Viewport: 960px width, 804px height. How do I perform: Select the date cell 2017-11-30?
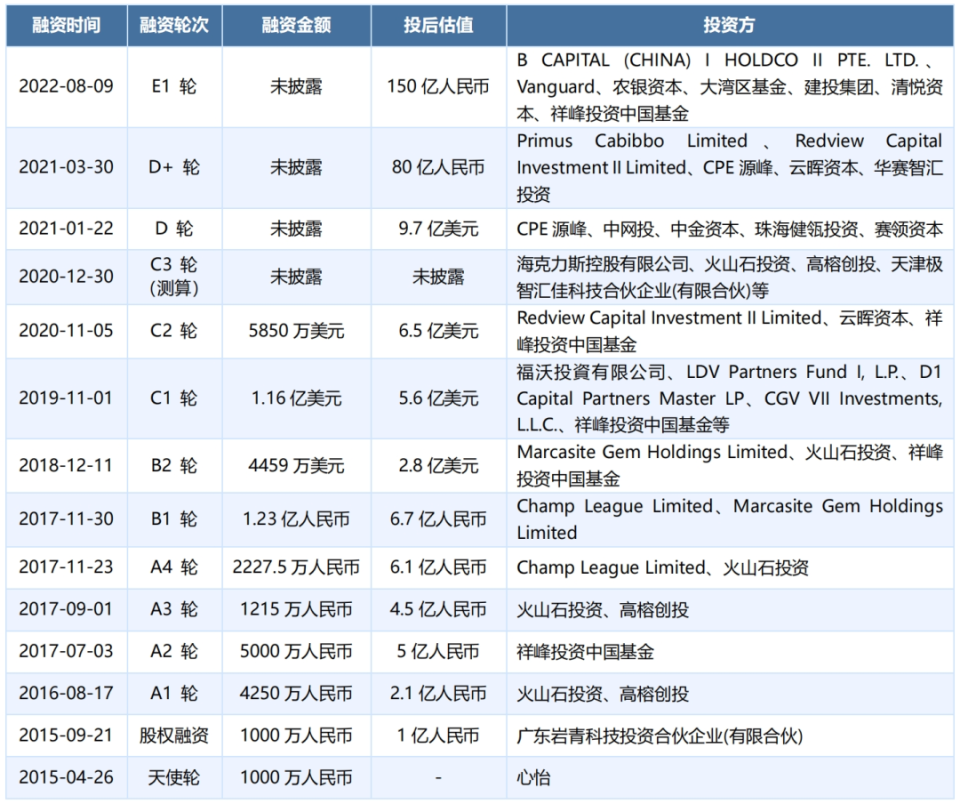coord(67,520)
